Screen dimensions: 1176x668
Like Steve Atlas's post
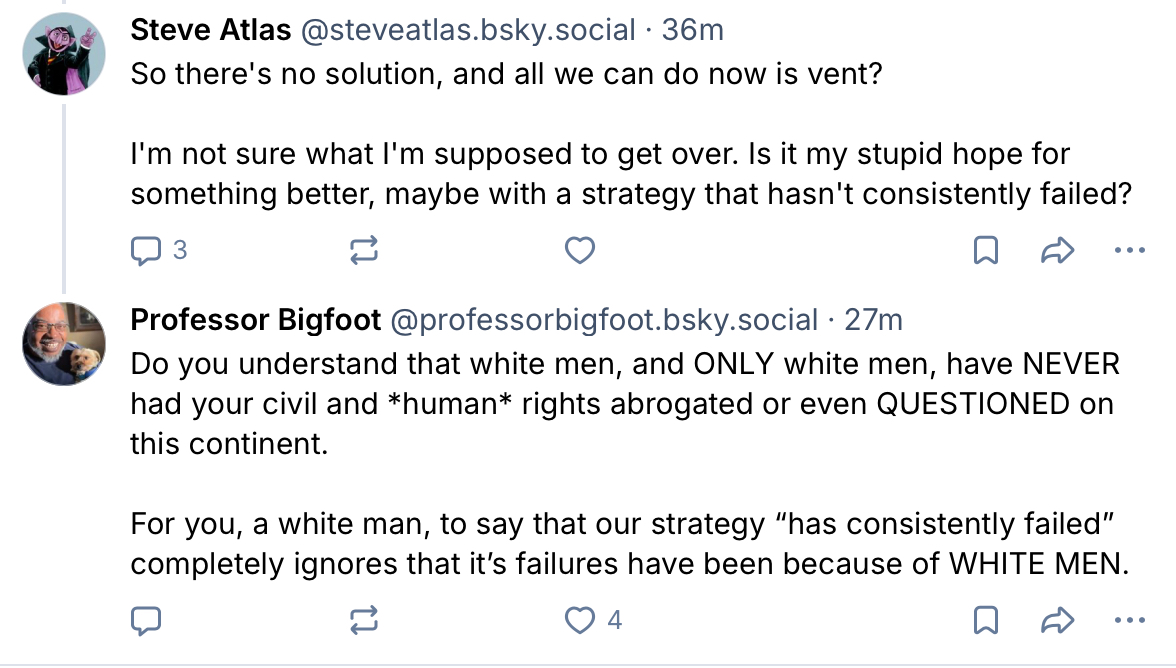[580, 250]
